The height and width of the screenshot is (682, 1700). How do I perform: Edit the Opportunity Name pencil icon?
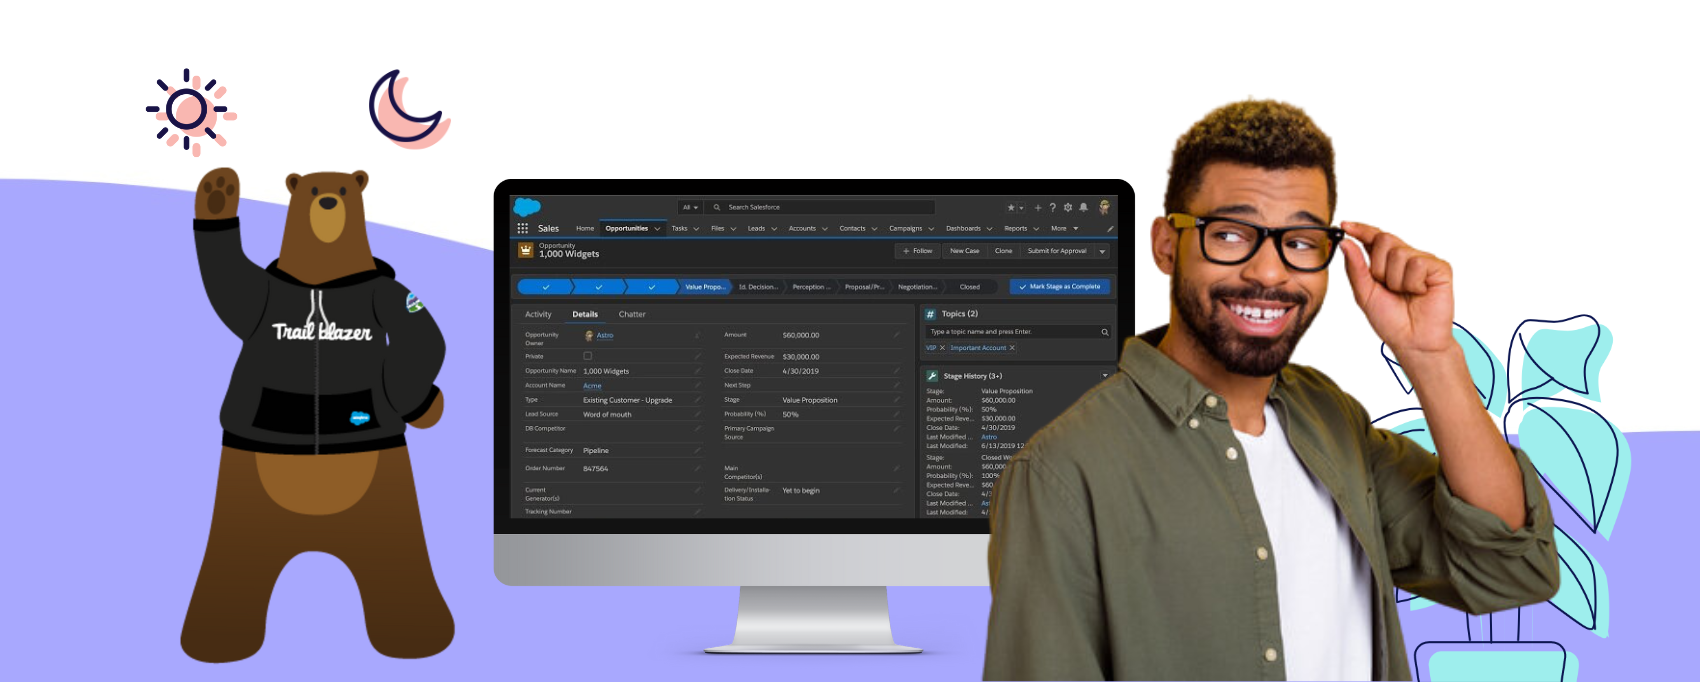(698, 371)
